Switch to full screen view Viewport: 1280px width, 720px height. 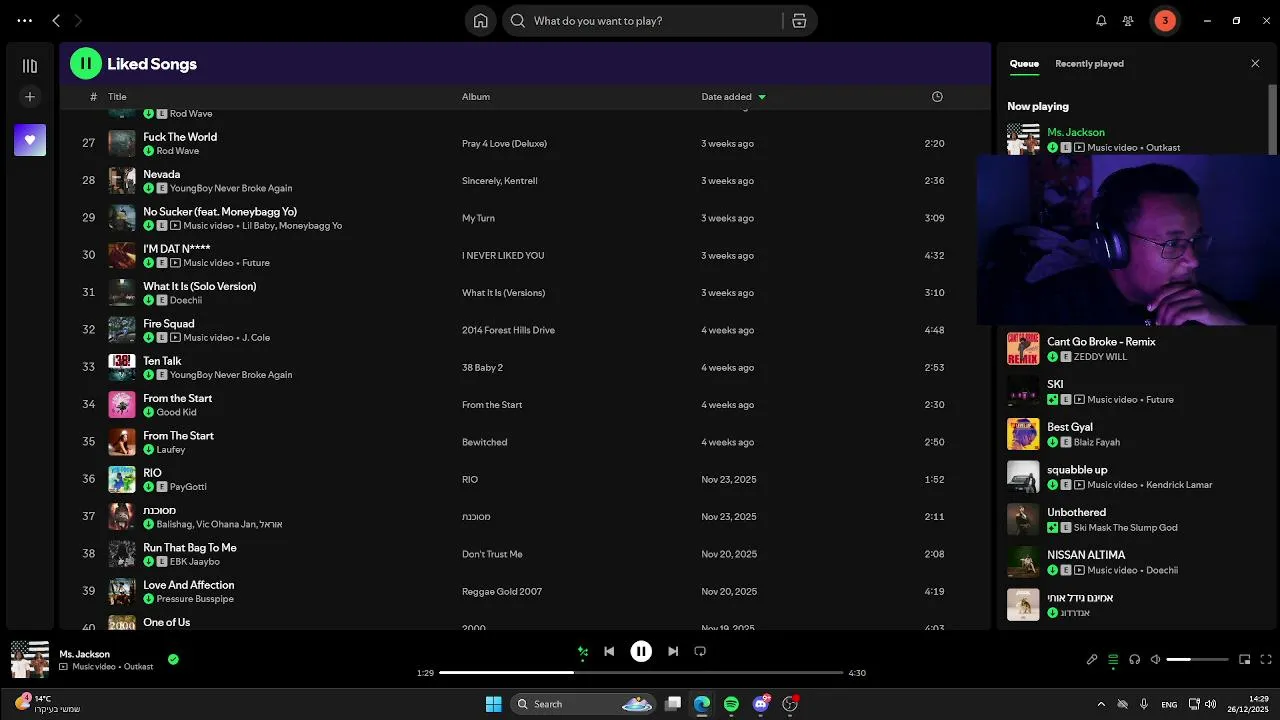click(x=1266, y=659)
